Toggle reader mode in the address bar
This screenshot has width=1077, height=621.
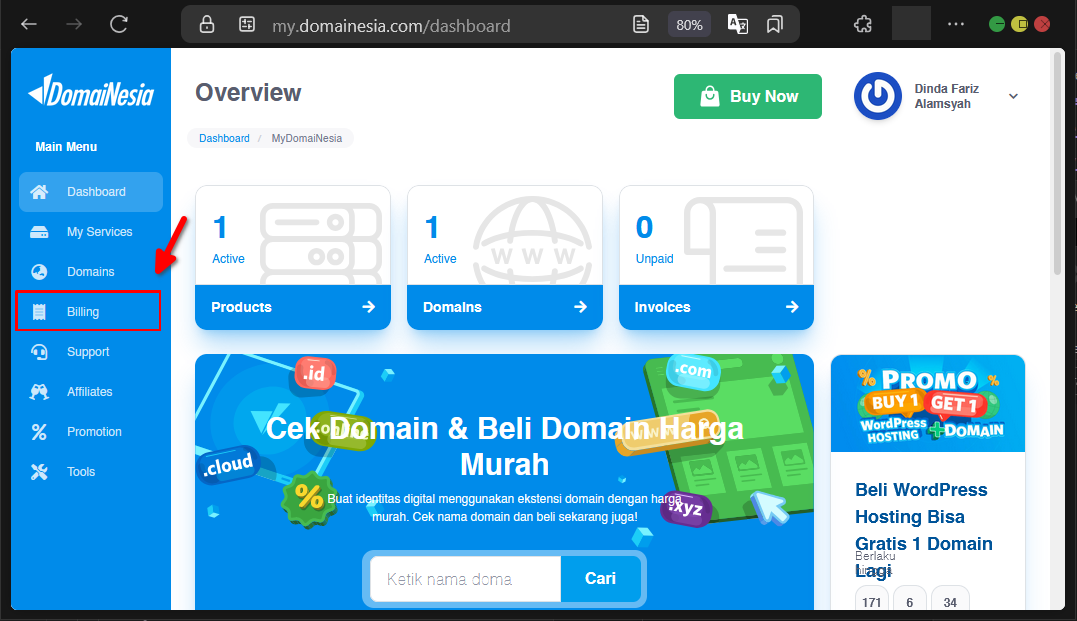click(x=640, y=24)
